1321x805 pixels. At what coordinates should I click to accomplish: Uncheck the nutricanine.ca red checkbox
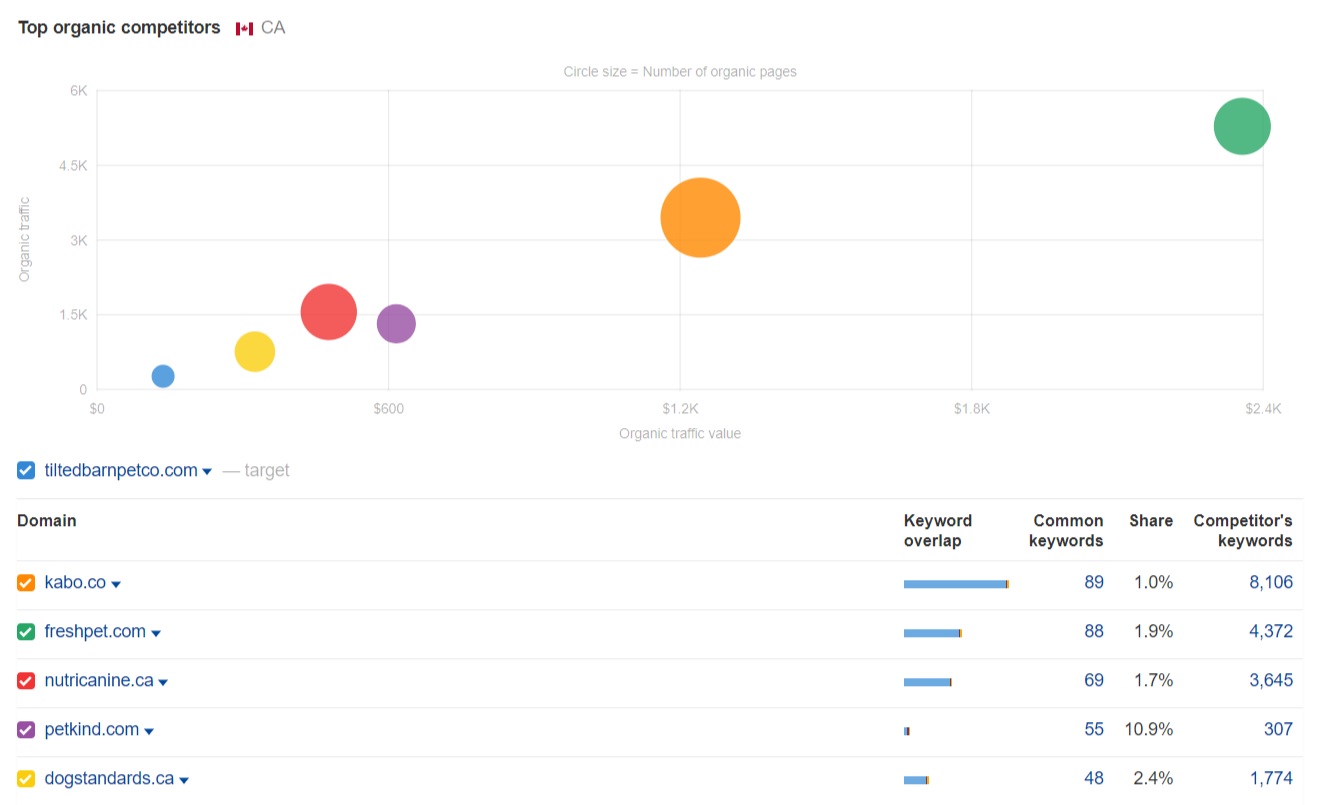26,681
